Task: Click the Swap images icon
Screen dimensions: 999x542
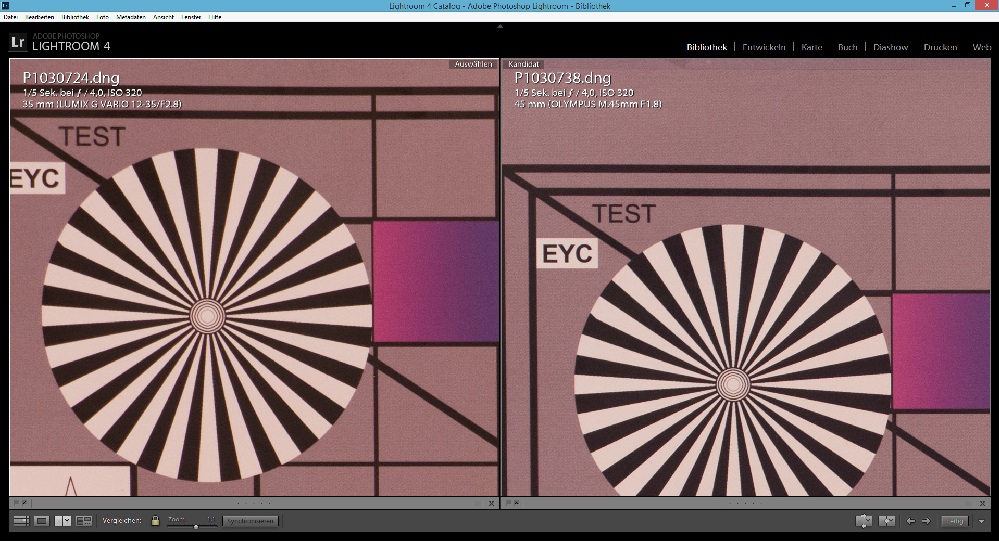Action: [x=864, y=521]
